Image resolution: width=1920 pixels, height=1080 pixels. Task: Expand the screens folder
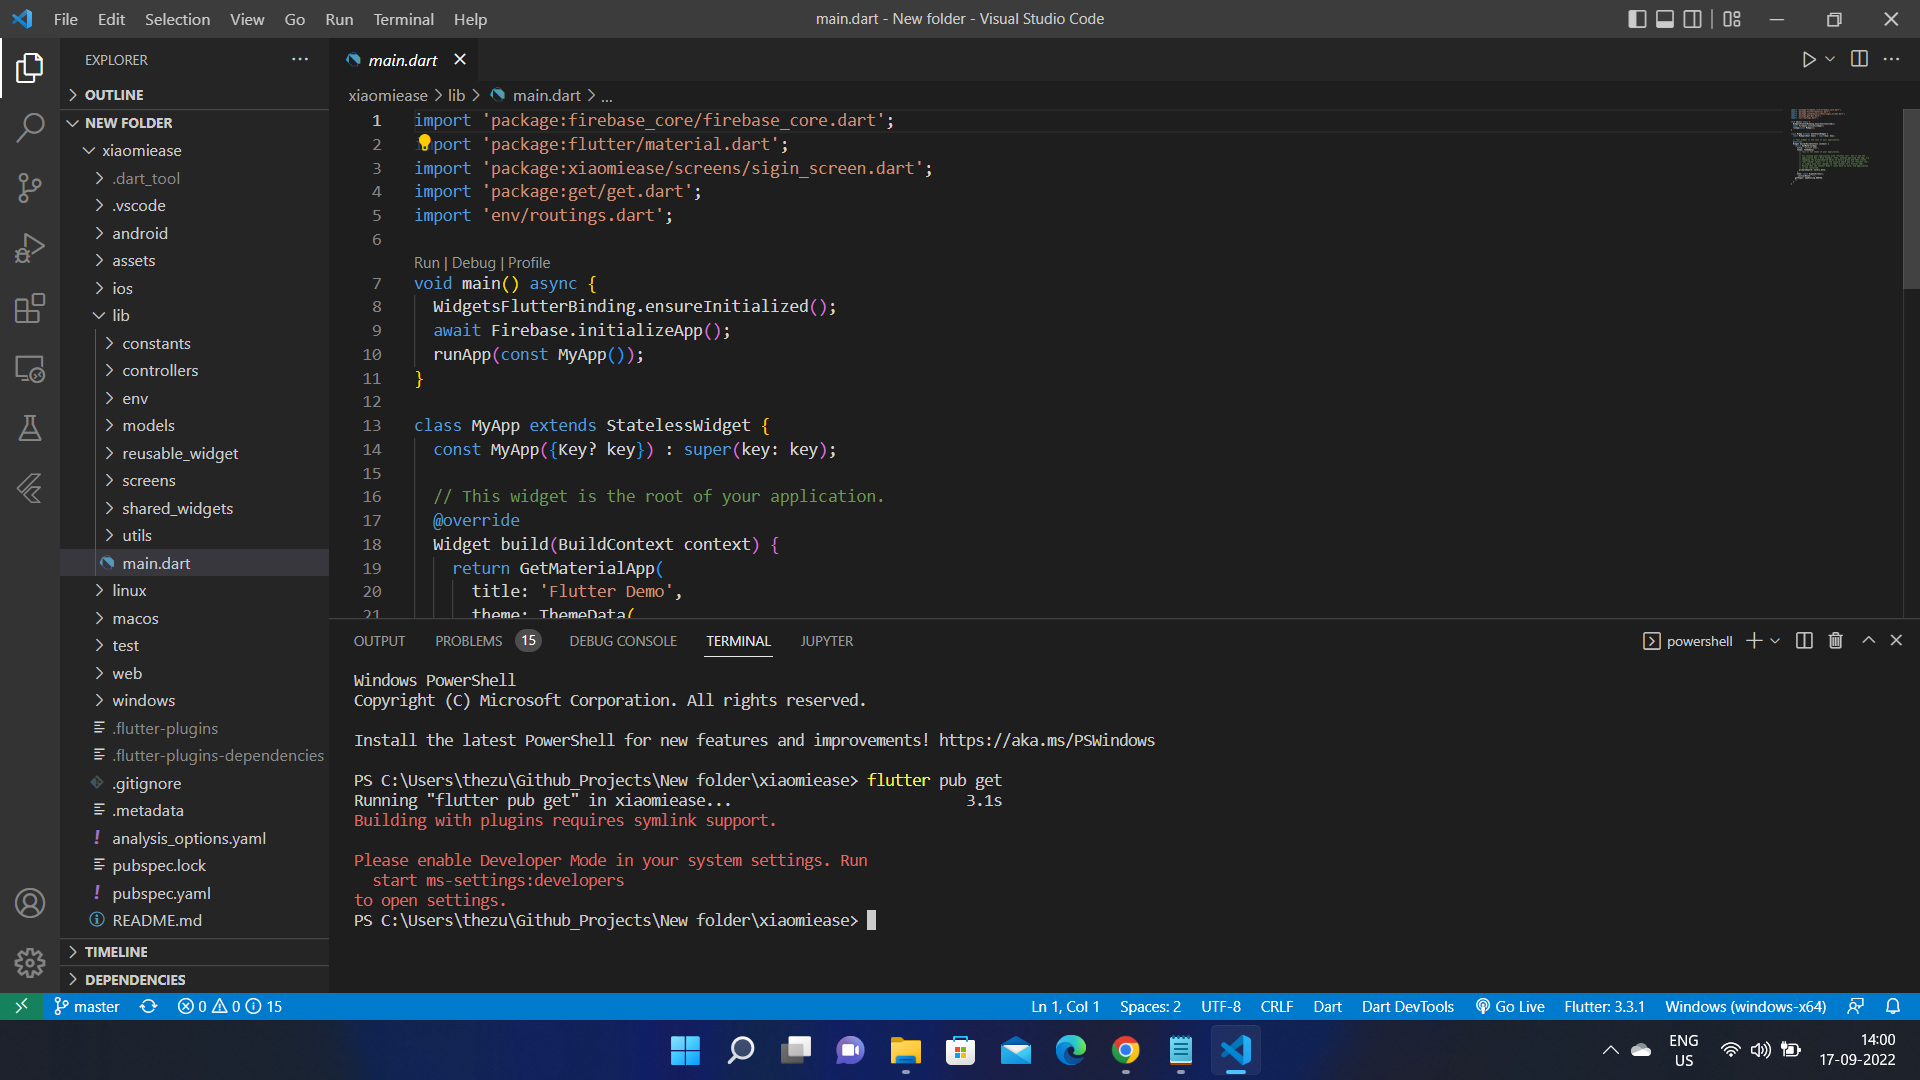pos(149,480)
